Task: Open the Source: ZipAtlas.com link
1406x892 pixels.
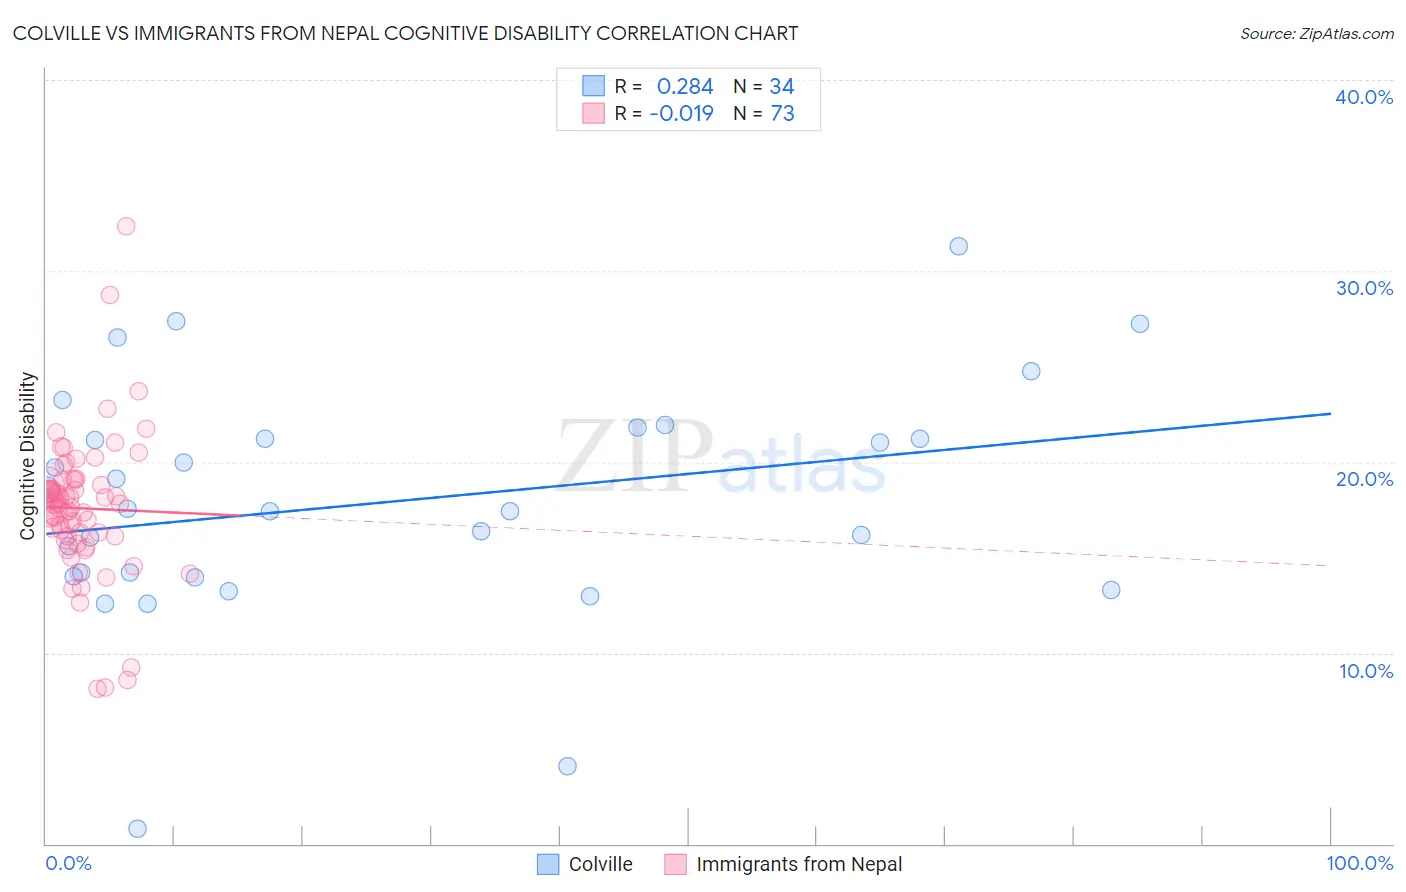Action: click(x=1317, y=33)
